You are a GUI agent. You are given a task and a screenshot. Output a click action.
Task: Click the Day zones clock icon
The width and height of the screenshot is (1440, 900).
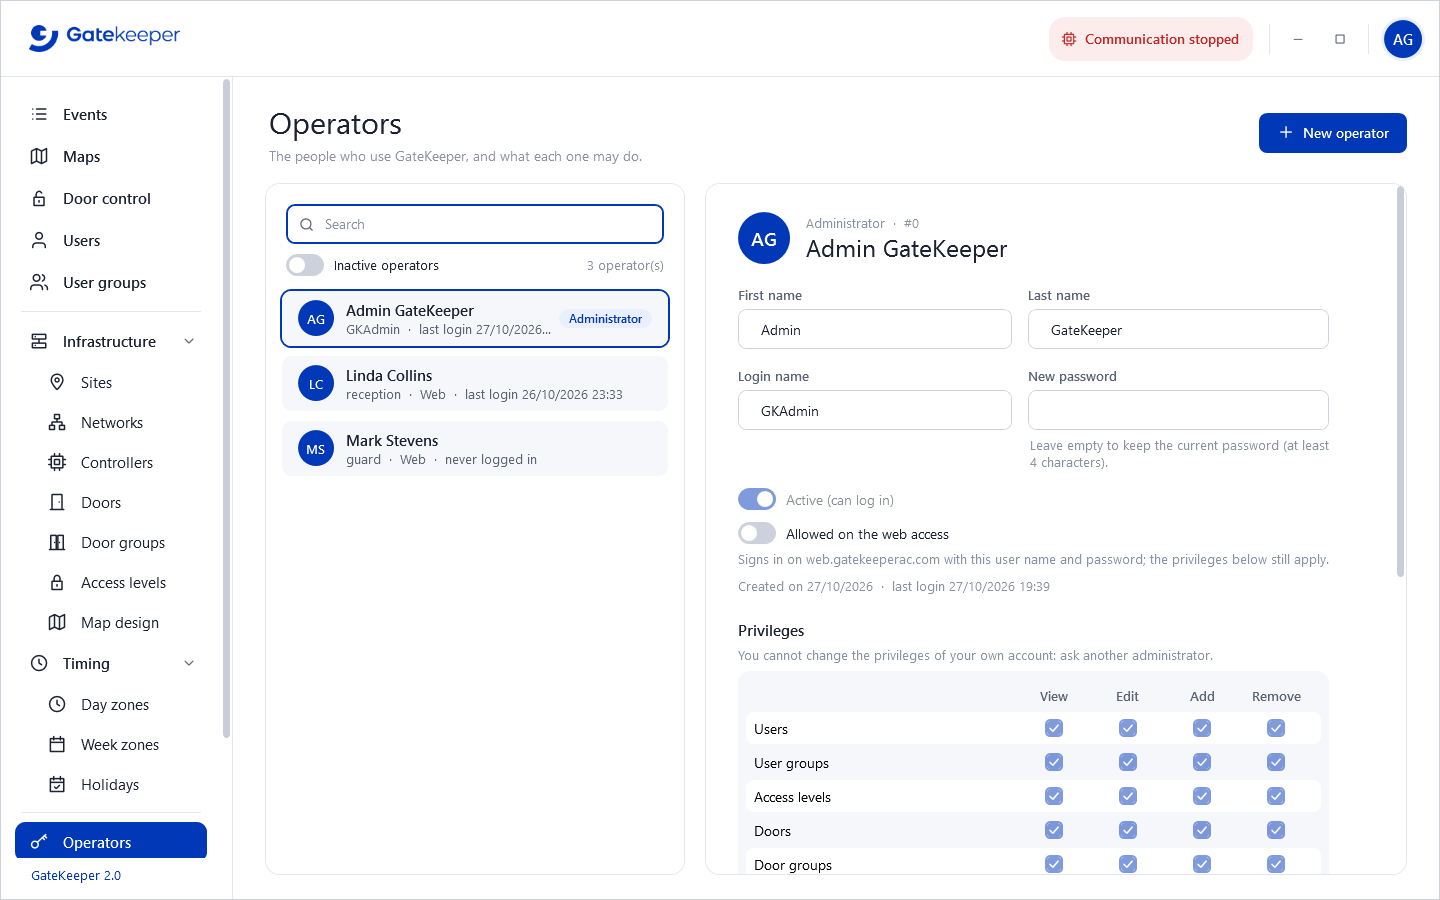(57, 704)
